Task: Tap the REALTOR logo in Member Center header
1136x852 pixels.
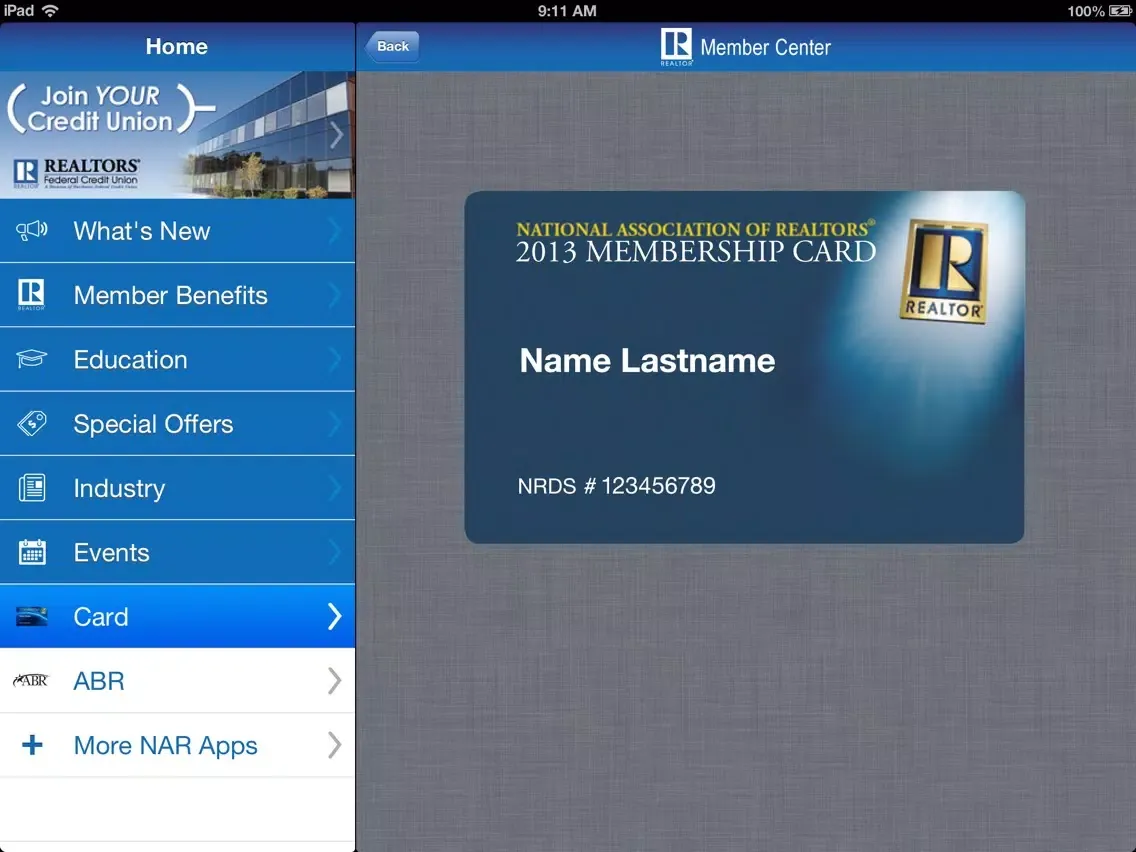Action: [676, 46]
